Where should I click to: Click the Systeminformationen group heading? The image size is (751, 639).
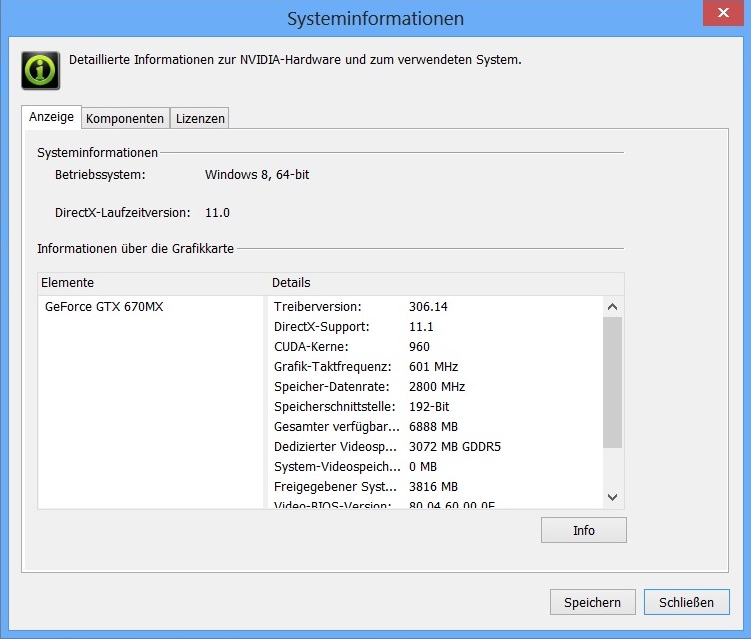click(x=97, y=153)
